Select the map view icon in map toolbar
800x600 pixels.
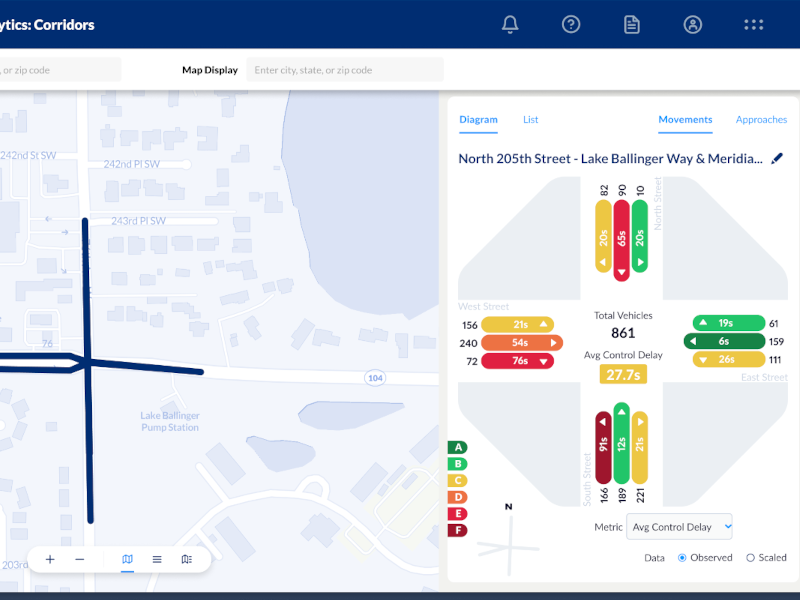(128, 559)
